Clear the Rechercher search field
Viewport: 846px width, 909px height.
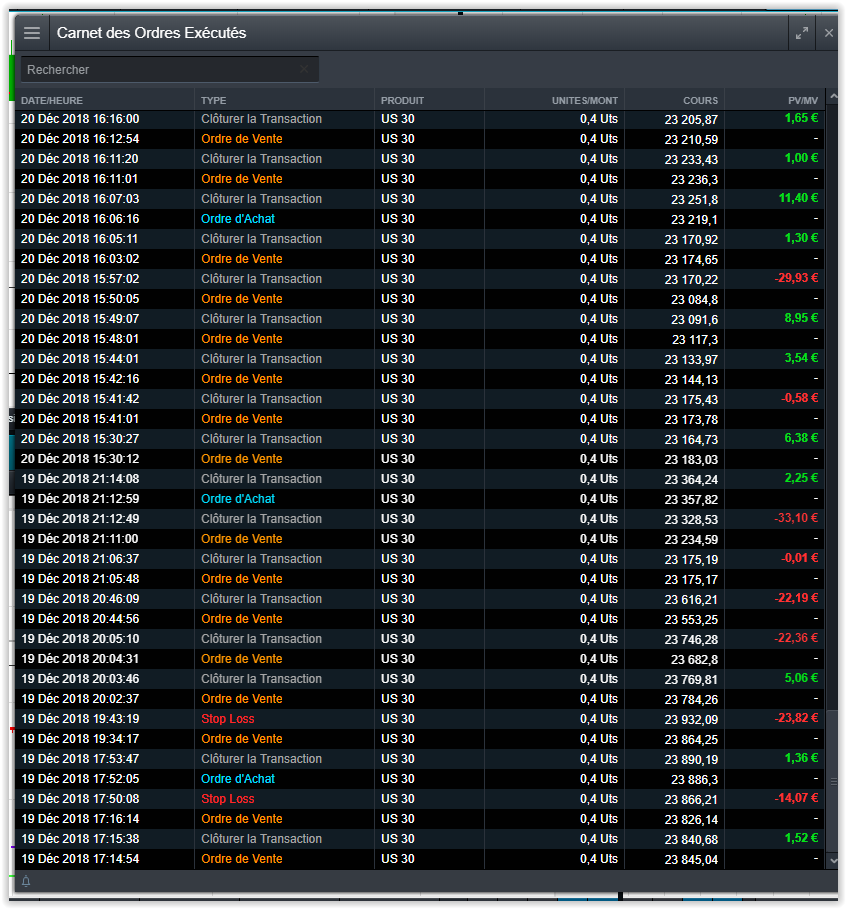304,69
